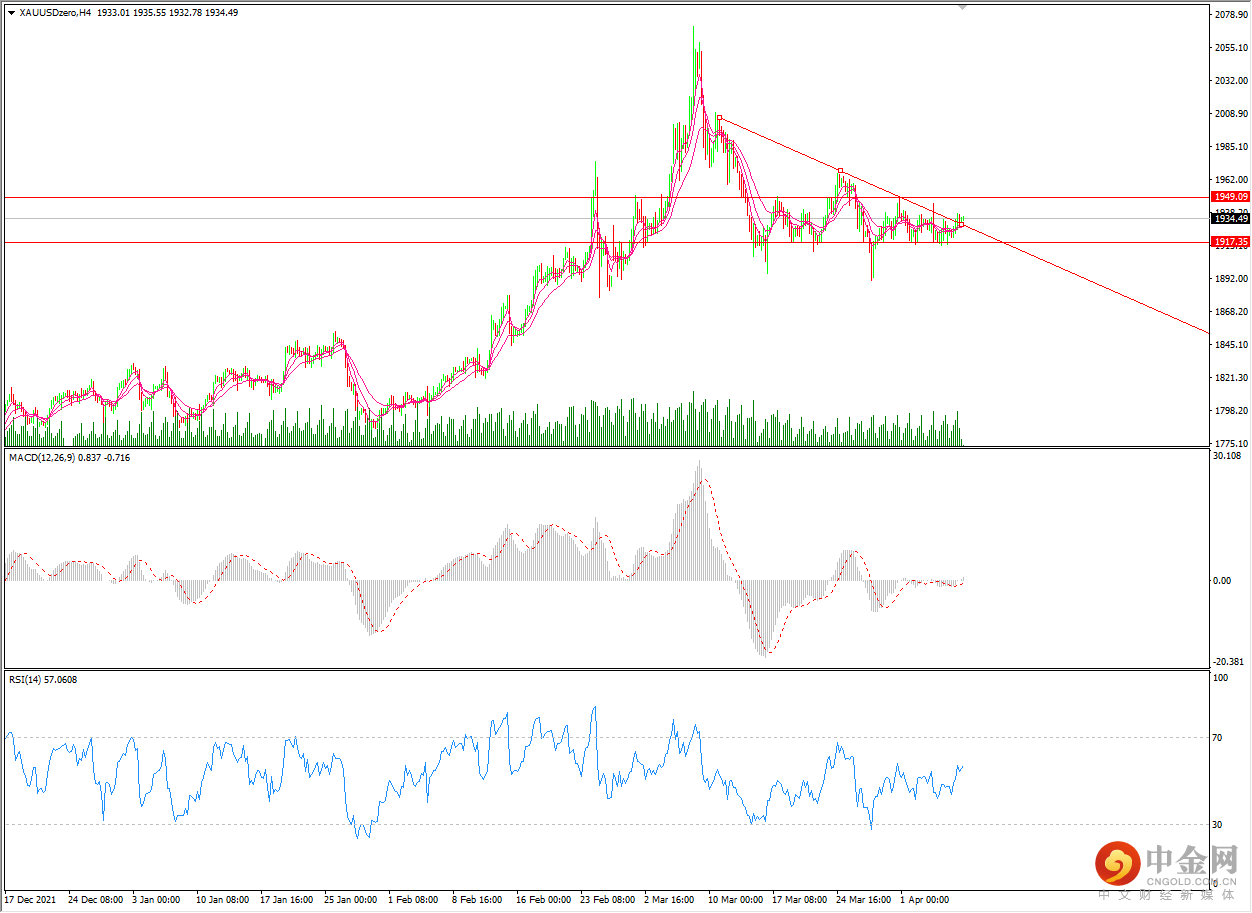Select the trendline's middle anchor at the 24 Mar peak

click(x=840, y=171)
